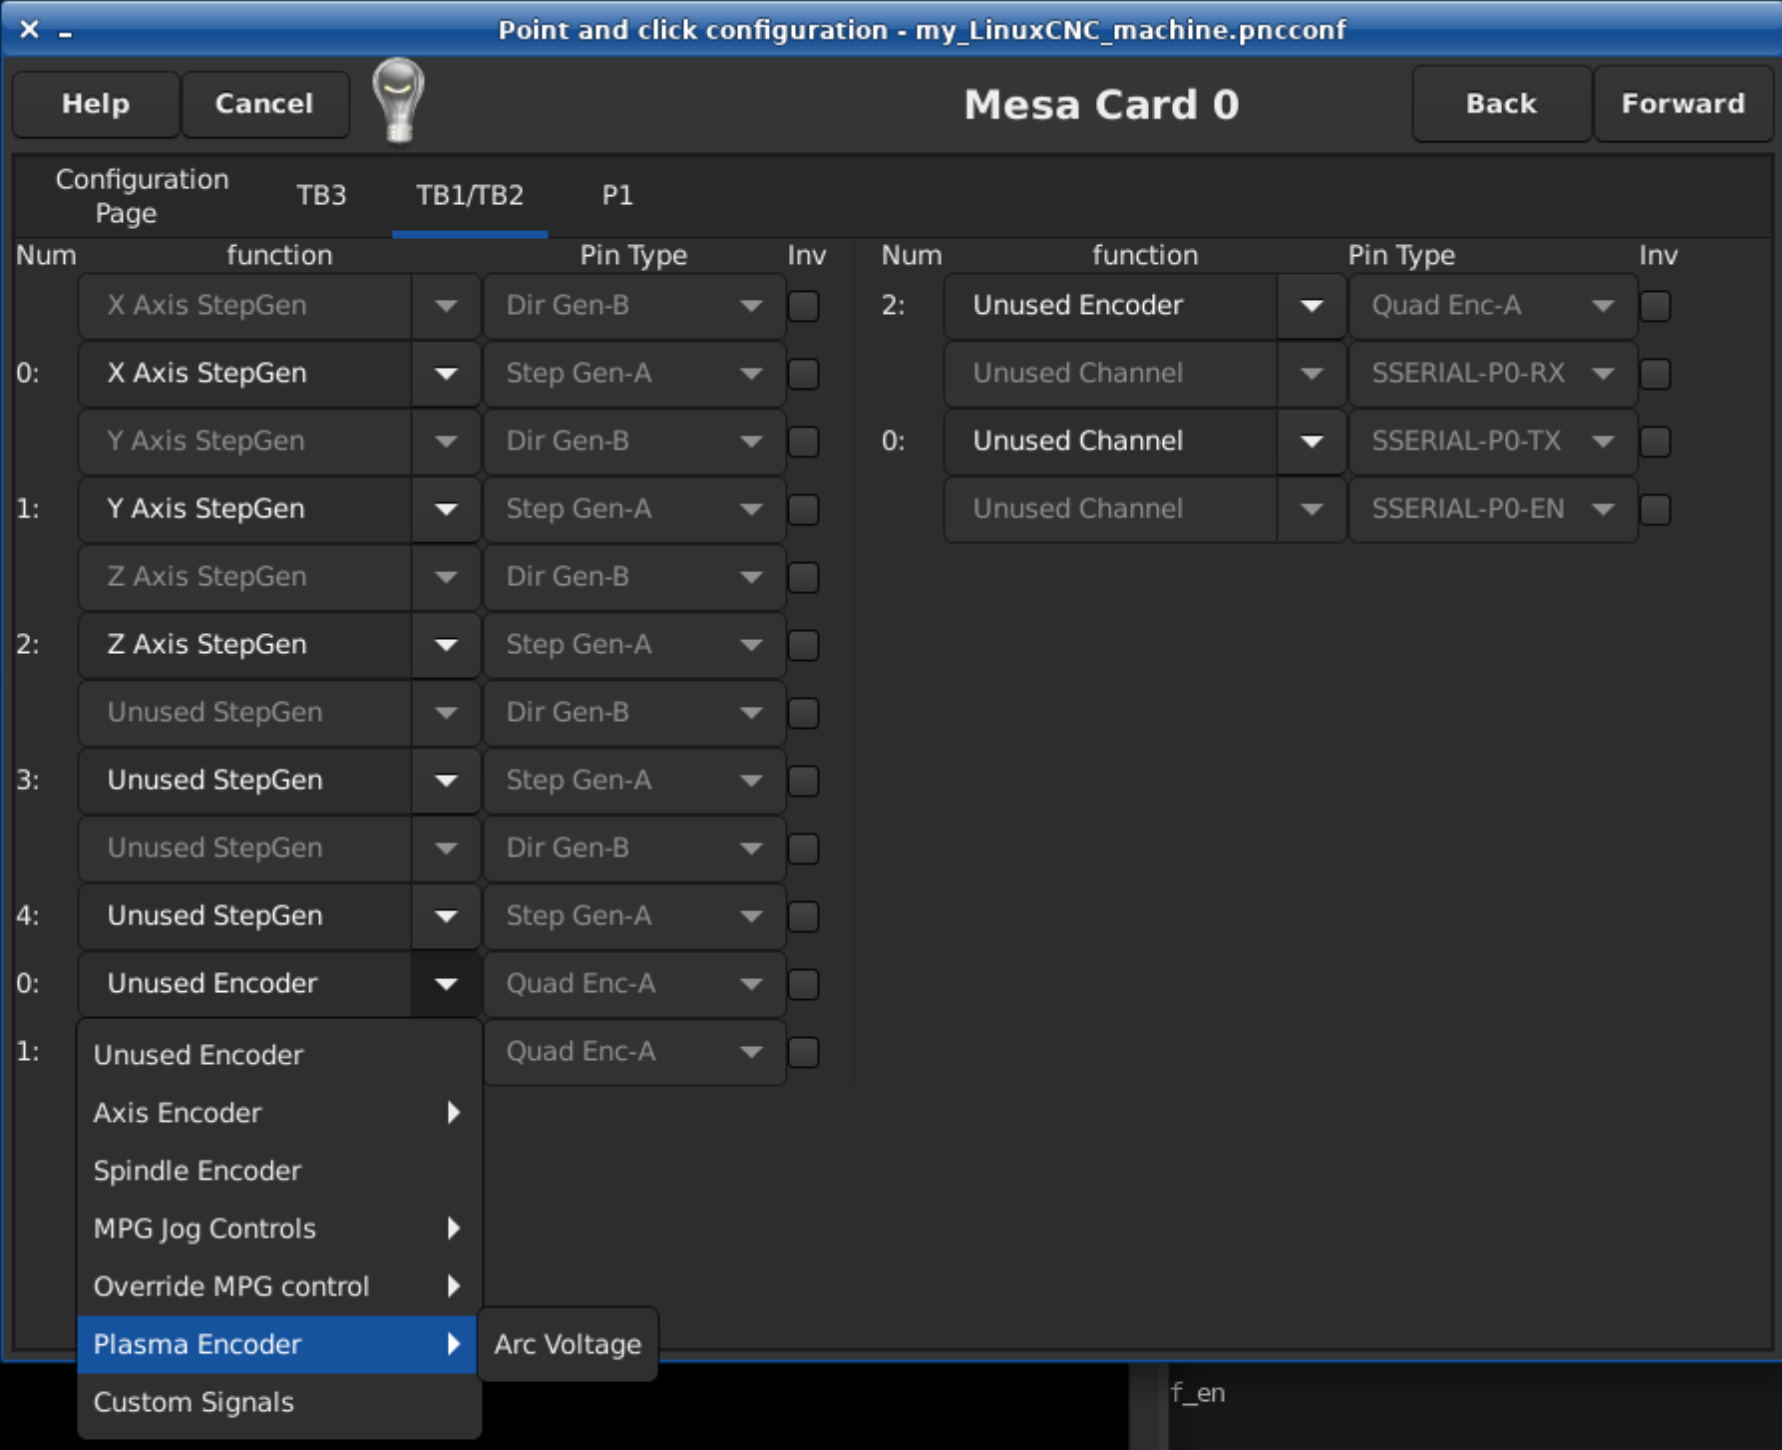
Task: Open the SSERIAL-P0-EN pin type dropdown
Action: pos(1493,509)
